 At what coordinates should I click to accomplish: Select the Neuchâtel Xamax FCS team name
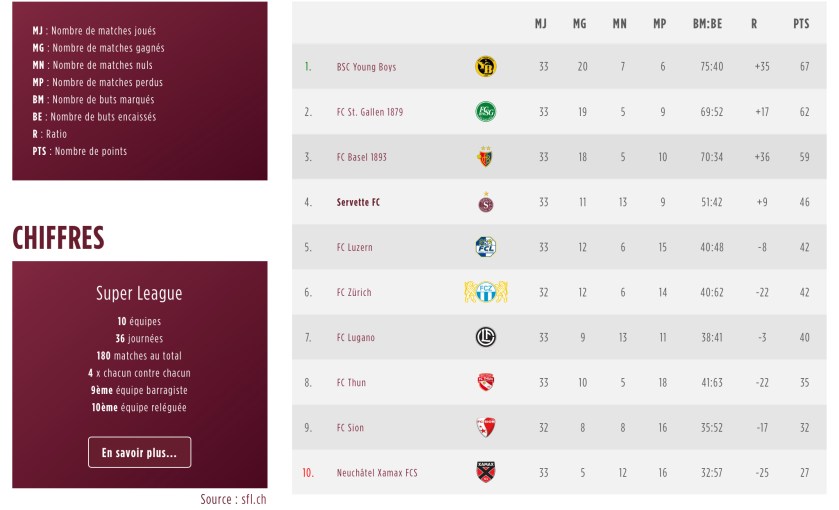[377, 472]
